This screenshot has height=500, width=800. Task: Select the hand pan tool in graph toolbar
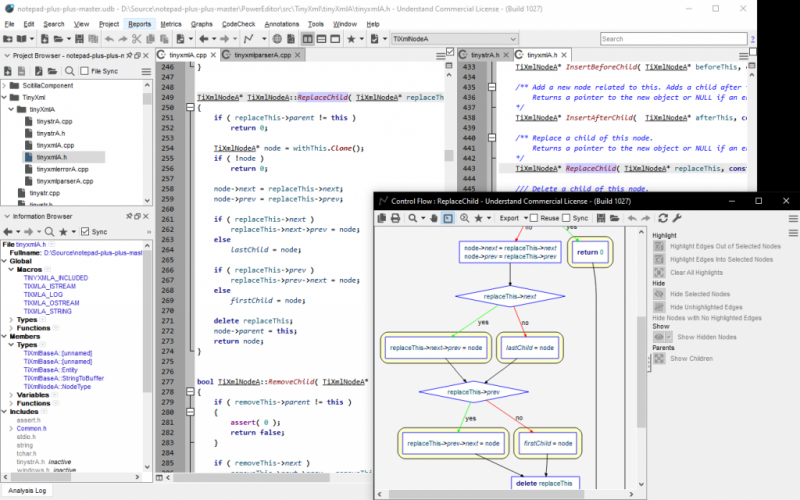tap(432, 217)
